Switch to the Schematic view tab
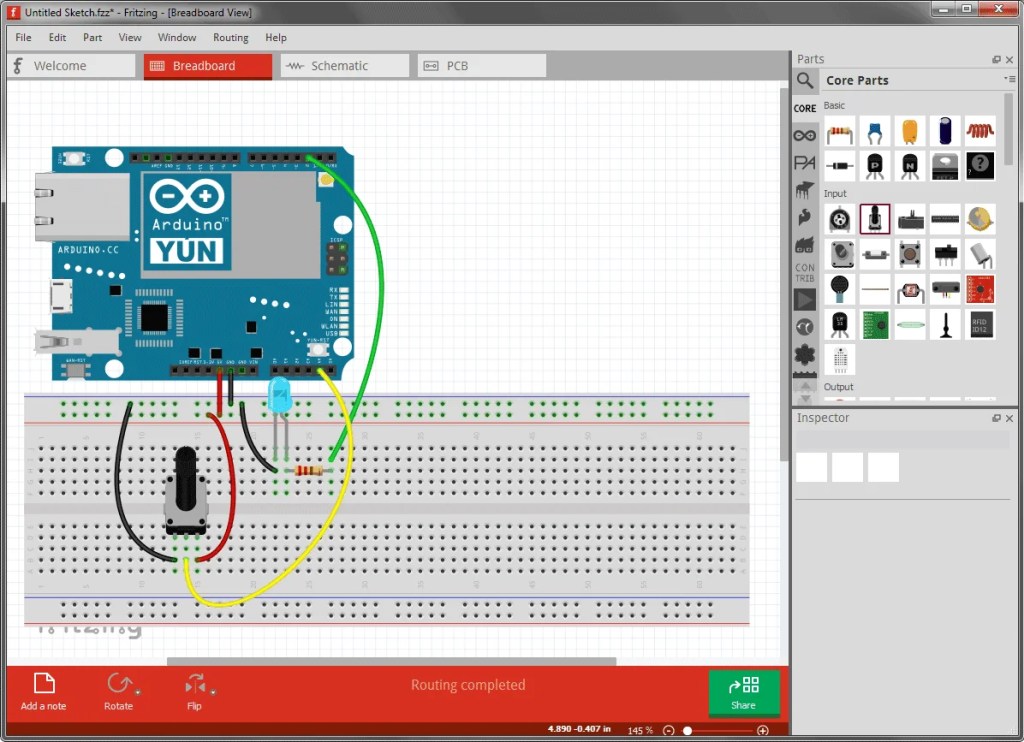Viewport: 1024px width, 742px height. tap(345, 64)
